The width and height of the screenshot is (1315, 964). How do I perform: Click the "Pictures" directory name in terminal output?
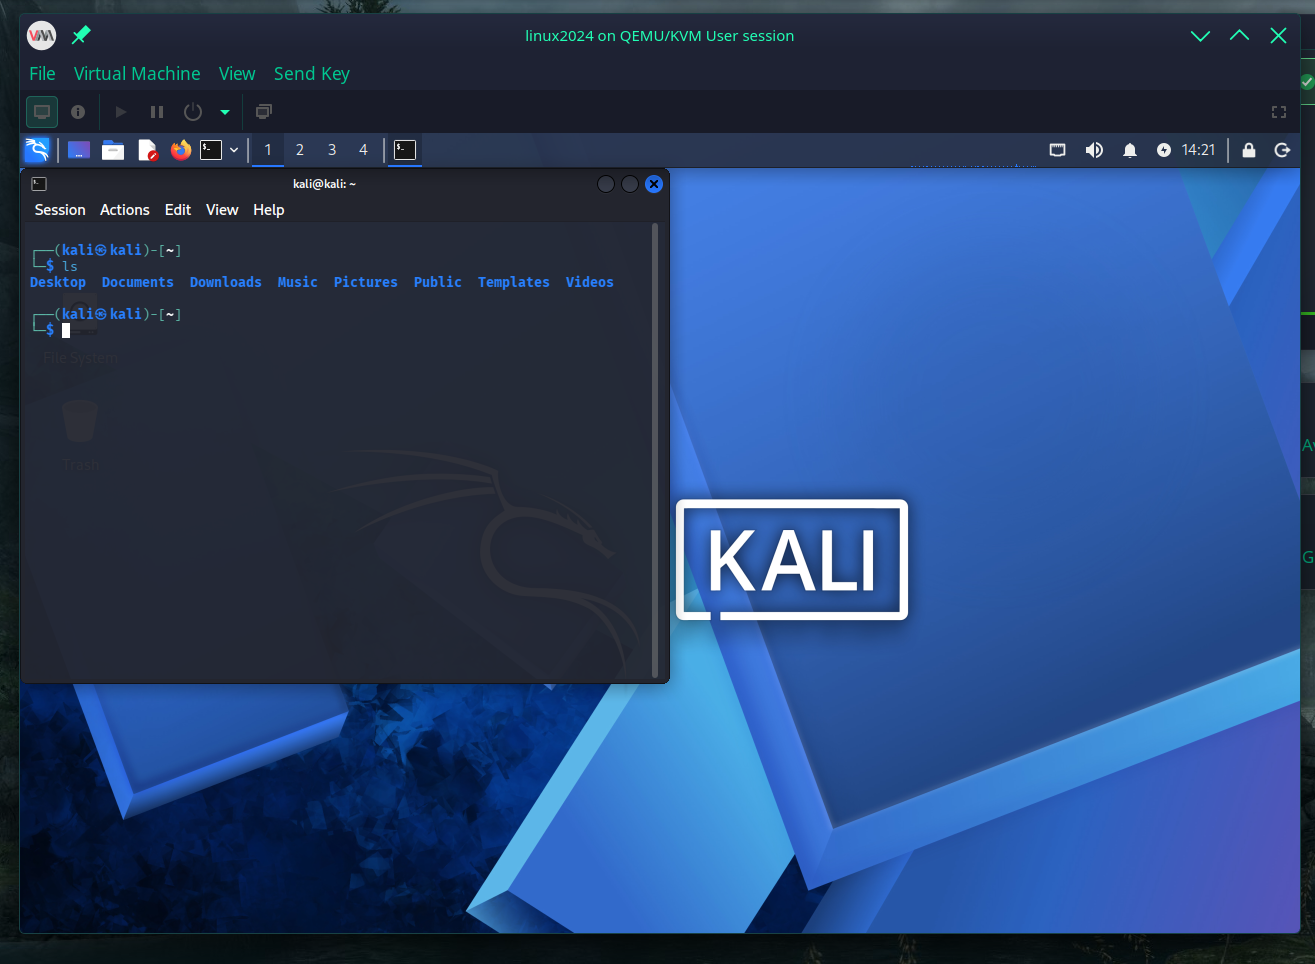[x=366, y=282]
